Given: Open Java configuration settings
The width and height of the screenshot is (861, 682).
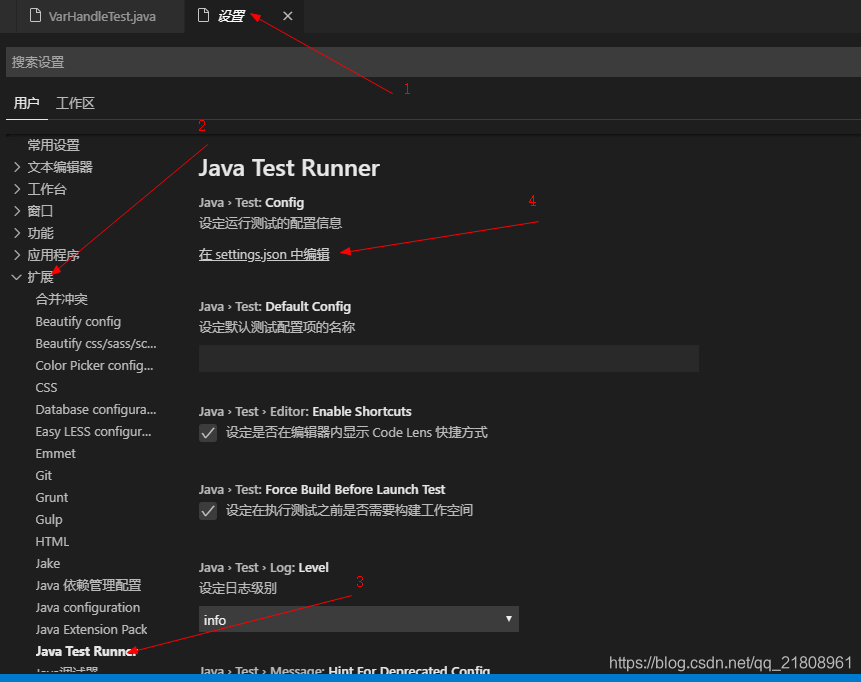Looking at the screenshot, I should point(88,607).
